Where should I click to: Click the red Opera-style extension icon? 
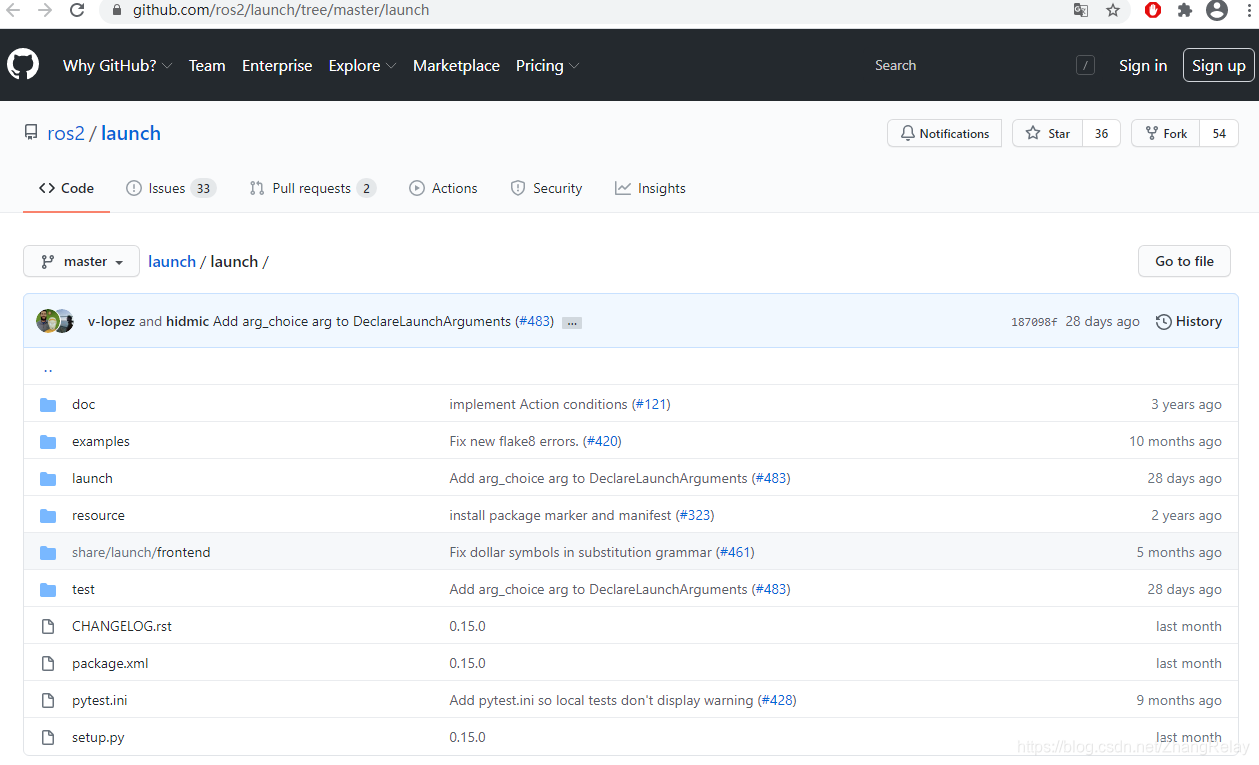[x=1153, y=10]
